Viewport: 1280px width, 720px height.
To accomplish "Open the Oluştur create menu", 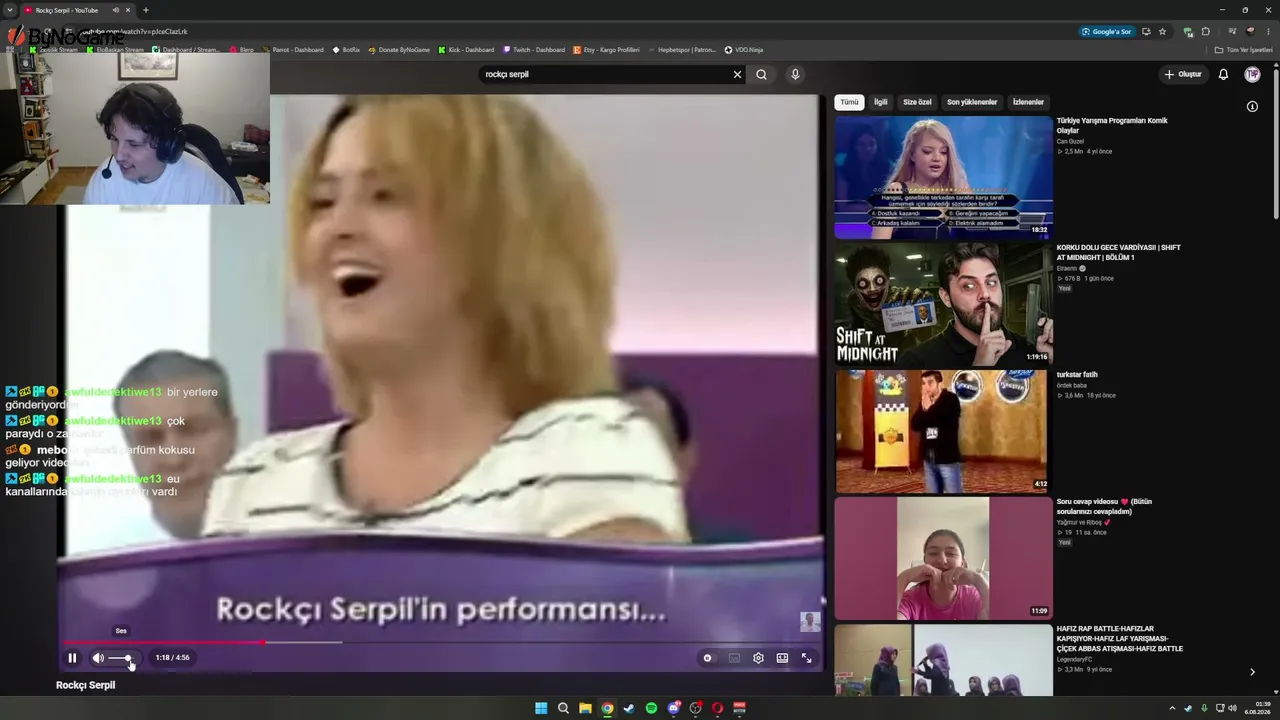I will 1182,74.
